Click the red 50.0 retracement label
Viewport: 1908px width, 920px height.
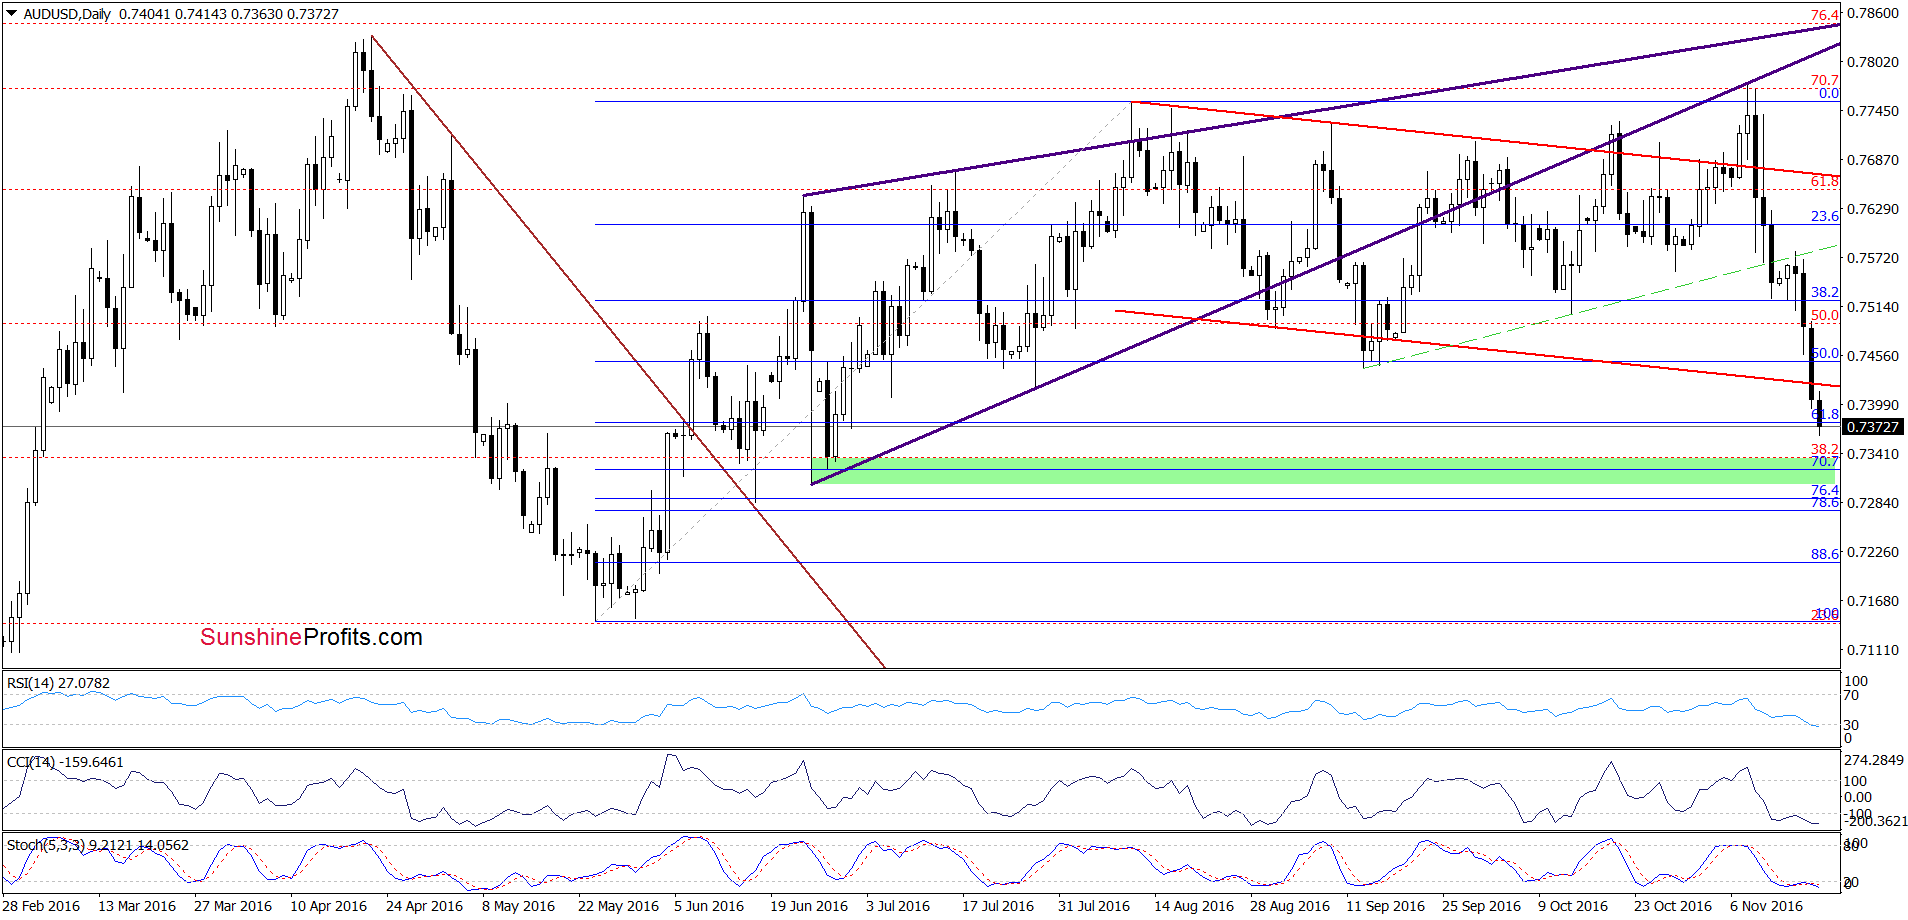tap(1825, 315)
